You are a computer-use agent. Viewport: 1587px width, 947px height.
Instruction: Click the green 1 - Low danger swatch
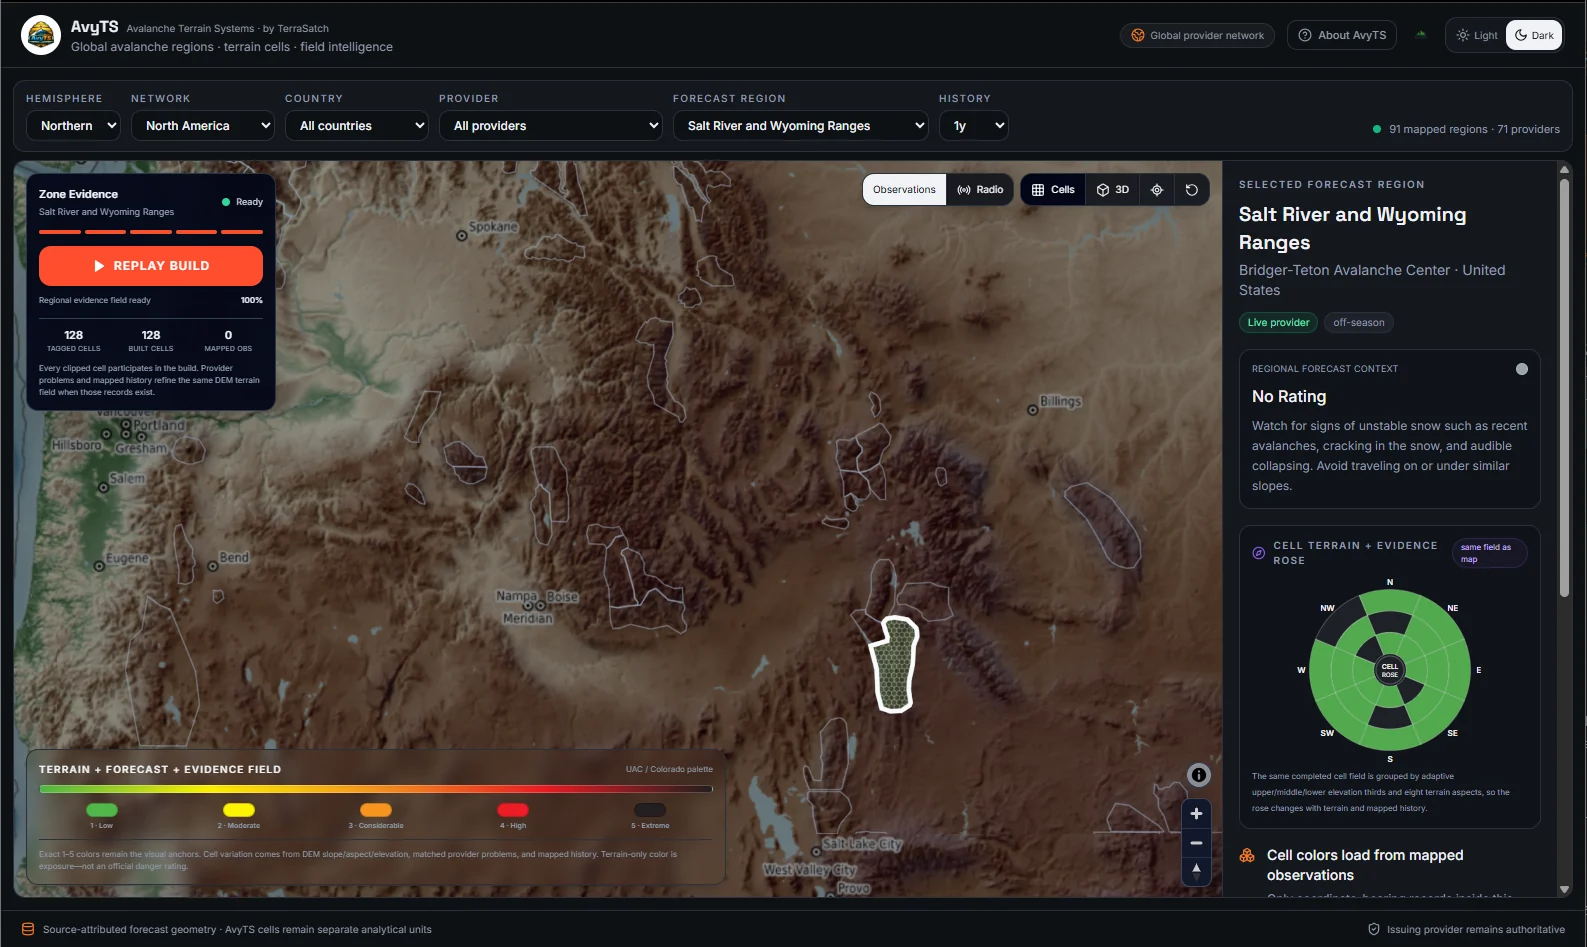[102, 810]
